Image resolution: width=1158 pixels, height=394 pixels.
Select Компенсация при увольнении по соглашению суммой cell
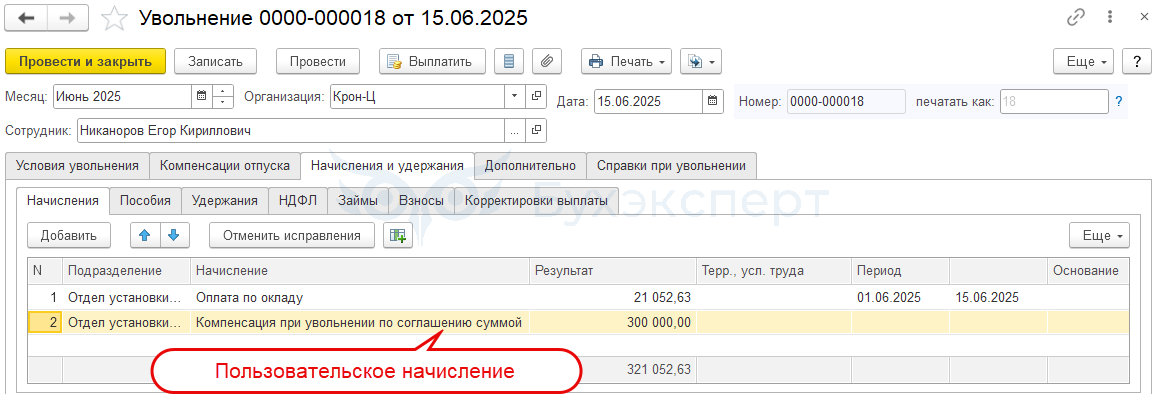(x=360, y=322)
